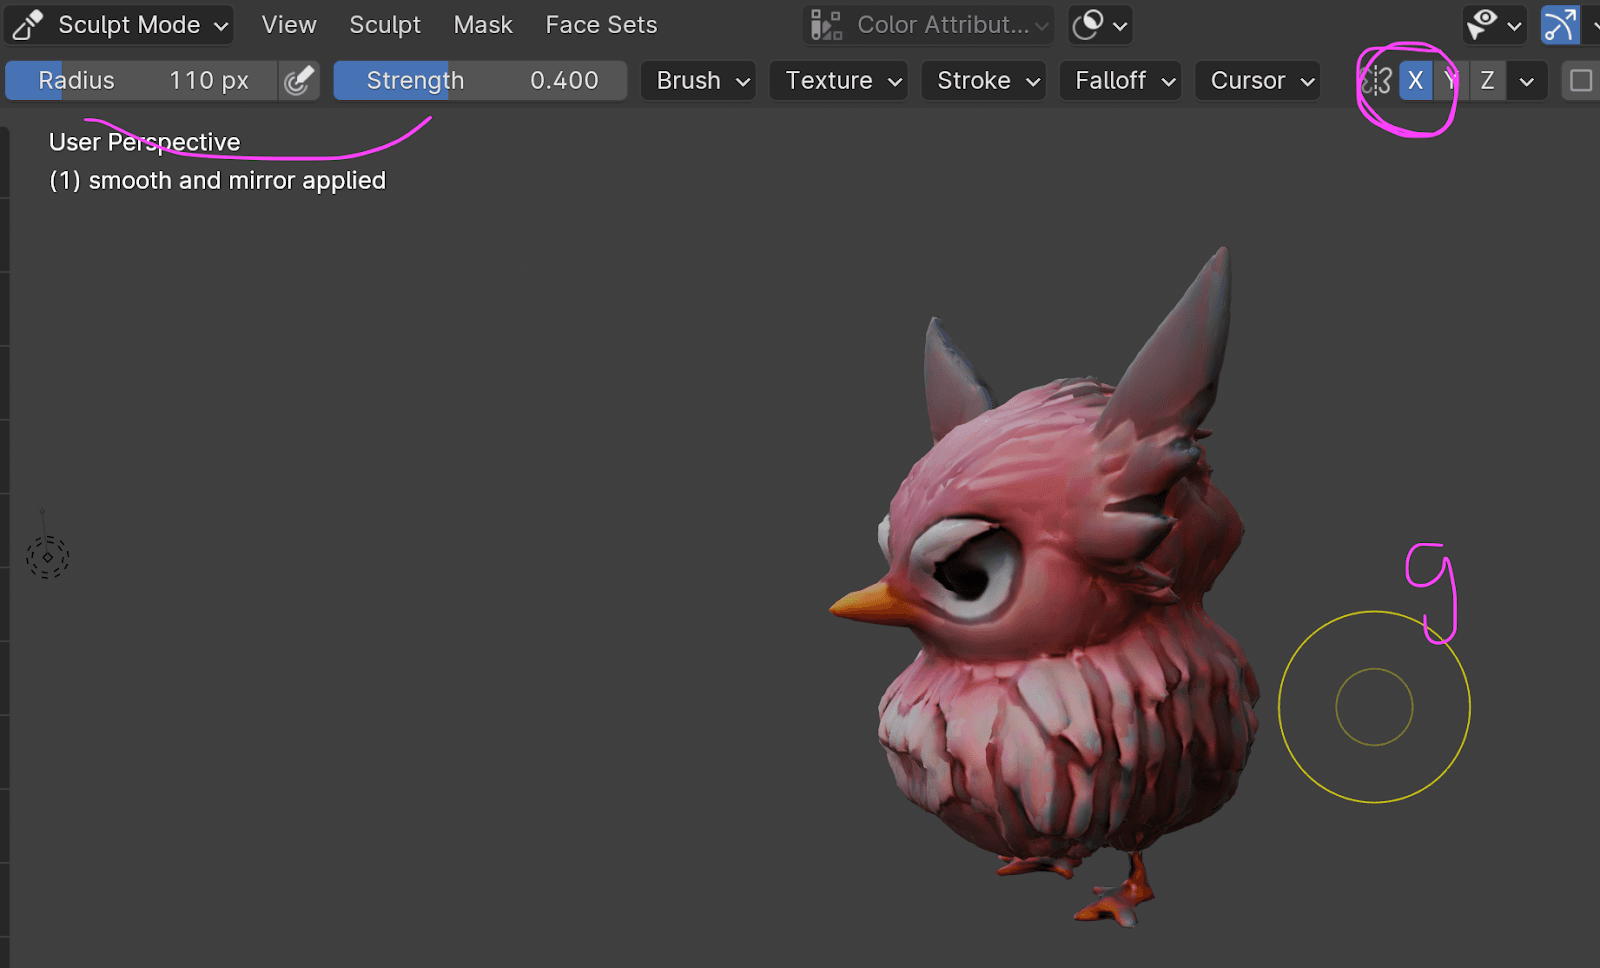The image size is (1600, 968).
Task: Toggle the viewport gizmo display icon
Action: pos(1560,25)
